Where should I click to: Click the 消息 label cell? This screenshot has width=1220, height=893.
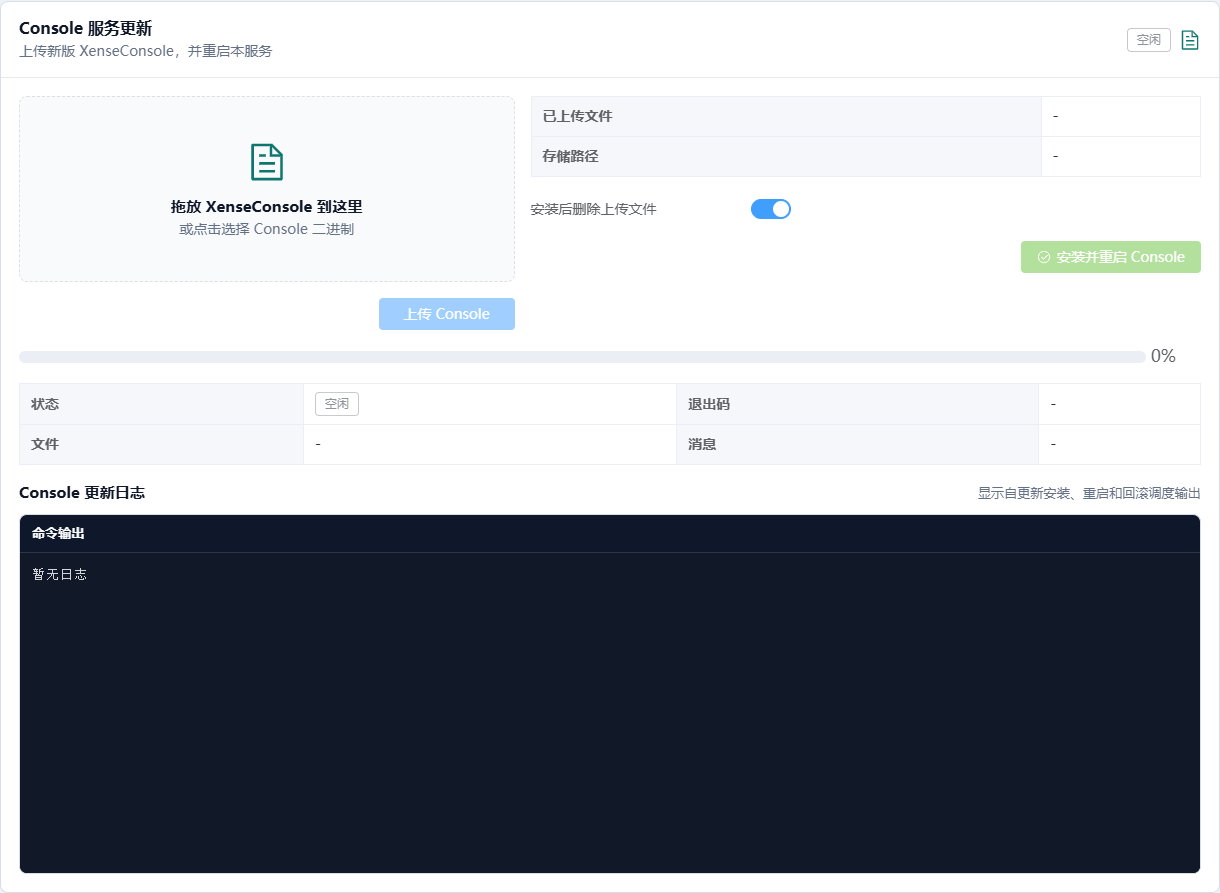857,444
